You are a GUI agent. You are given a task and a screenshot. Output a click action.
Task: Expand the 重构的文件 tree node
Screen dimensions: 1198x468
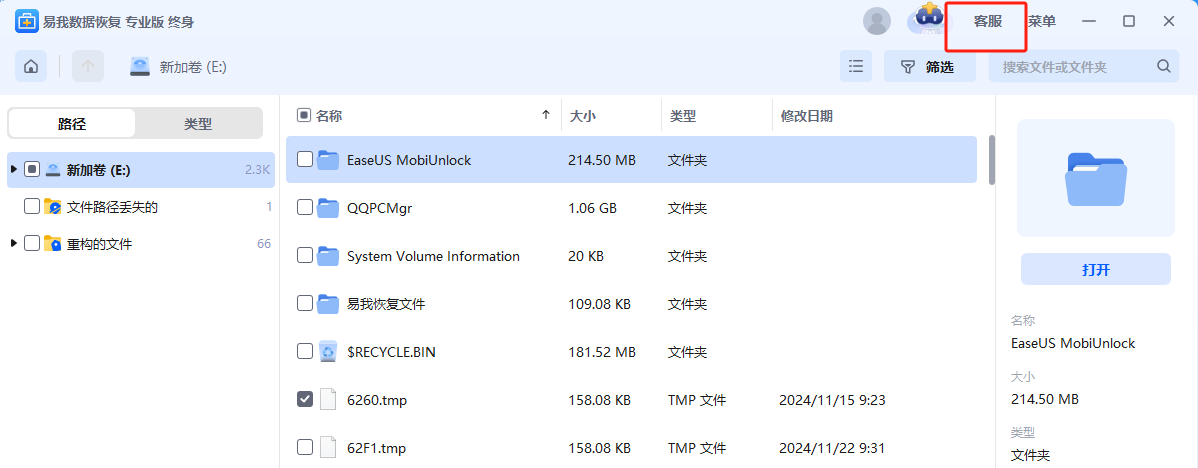pyautogui.click(x=14, y=244)
